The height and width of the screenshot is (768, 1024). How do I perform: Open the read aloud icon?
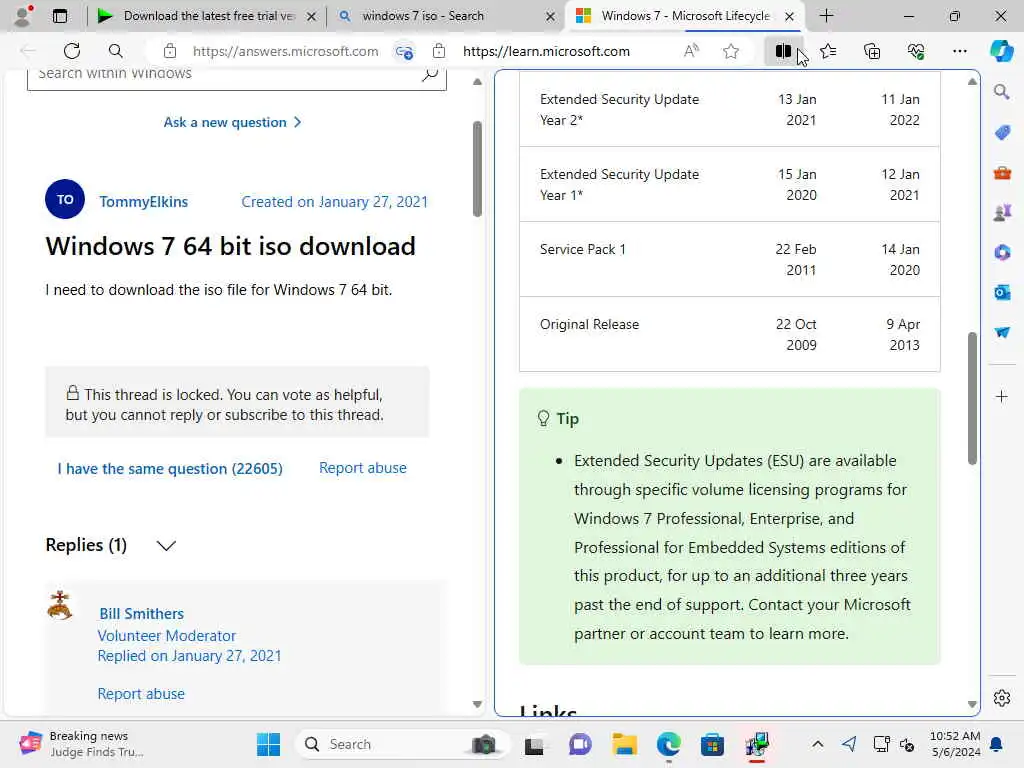[x=691, y=51]
